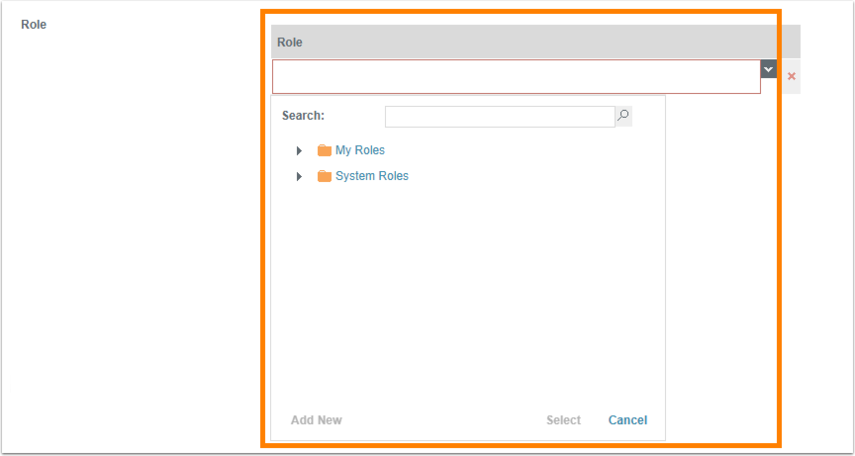Click into the red-bordered Role field
855x456 pixels.
[515, 77]
